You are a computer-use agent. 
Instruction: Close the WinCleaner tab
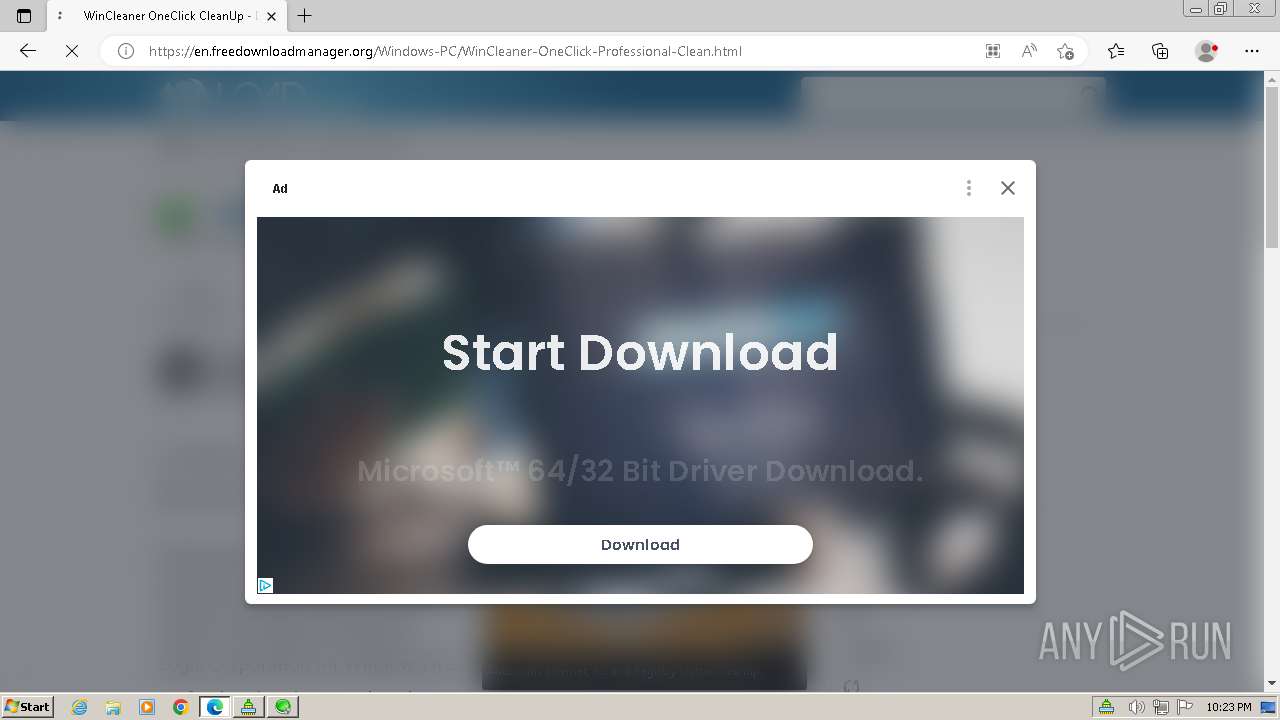(x=272, y=16)
